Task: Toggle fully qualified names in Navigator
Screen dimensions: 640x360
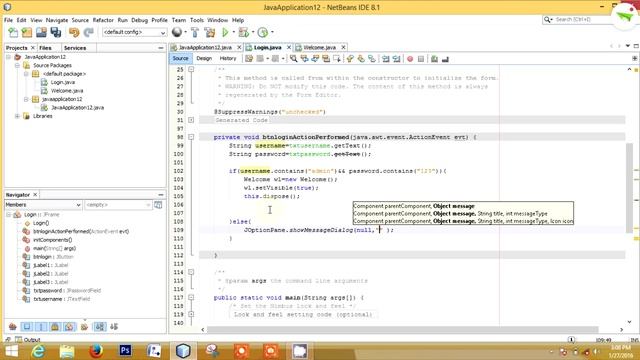Action: click(84, 327)
